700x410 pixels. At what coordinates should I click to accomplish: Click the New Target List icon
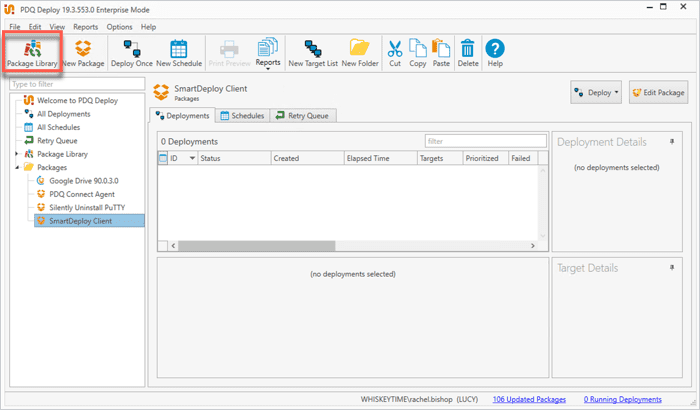coord(313,53)
